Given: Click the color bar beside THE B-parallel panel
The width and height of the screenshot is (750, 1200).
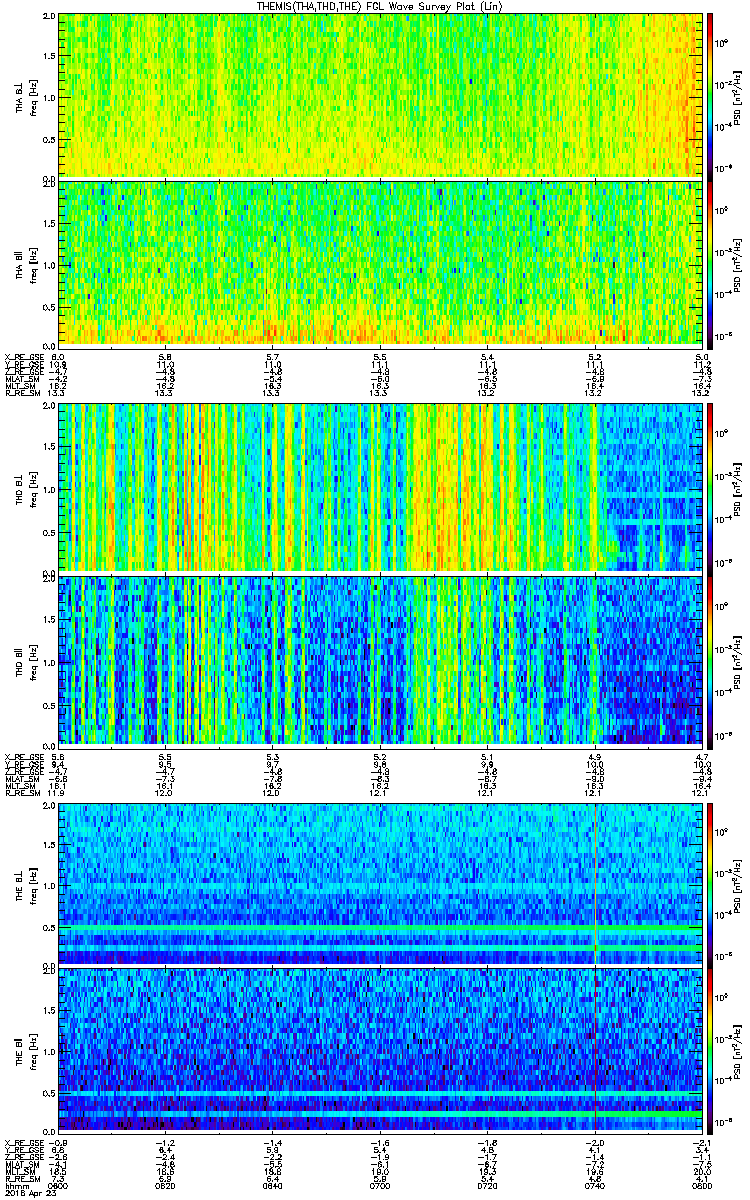Looking at the screenshot, I should (x=711, y=1050).
